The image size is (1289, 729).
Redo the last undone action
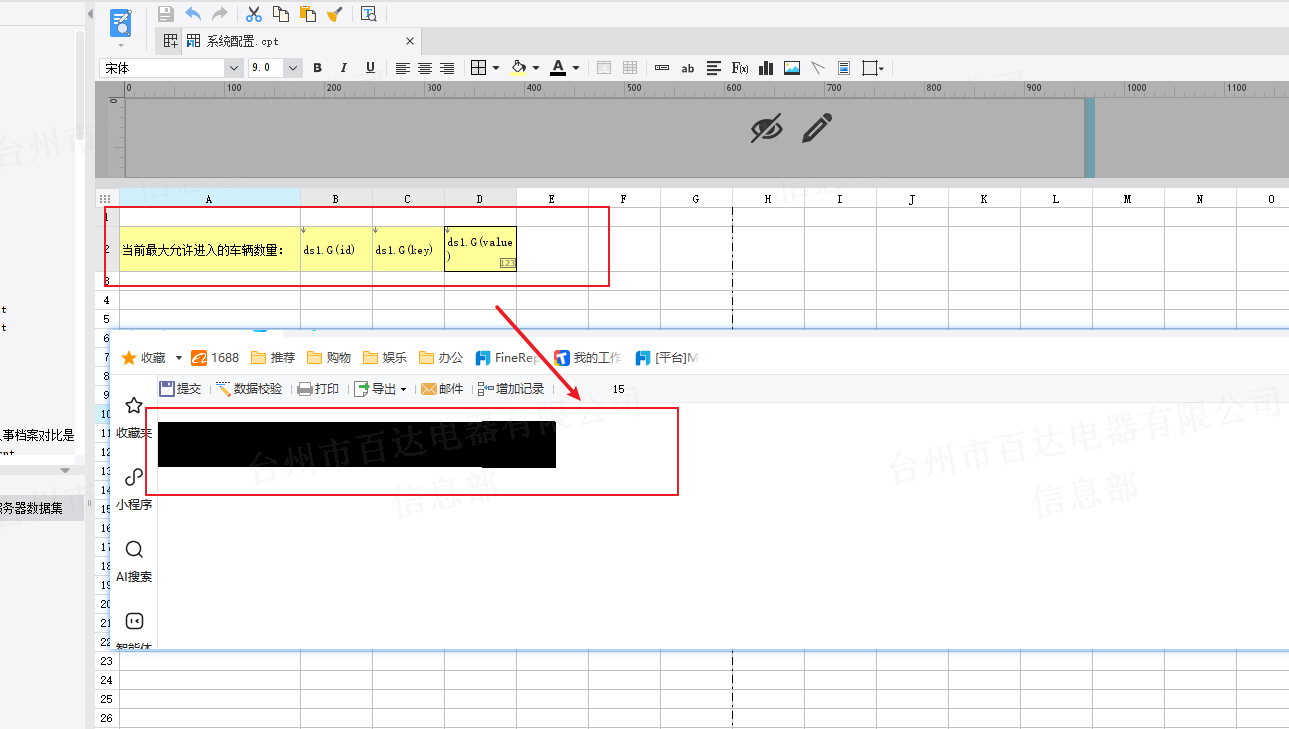pos(219,14)
